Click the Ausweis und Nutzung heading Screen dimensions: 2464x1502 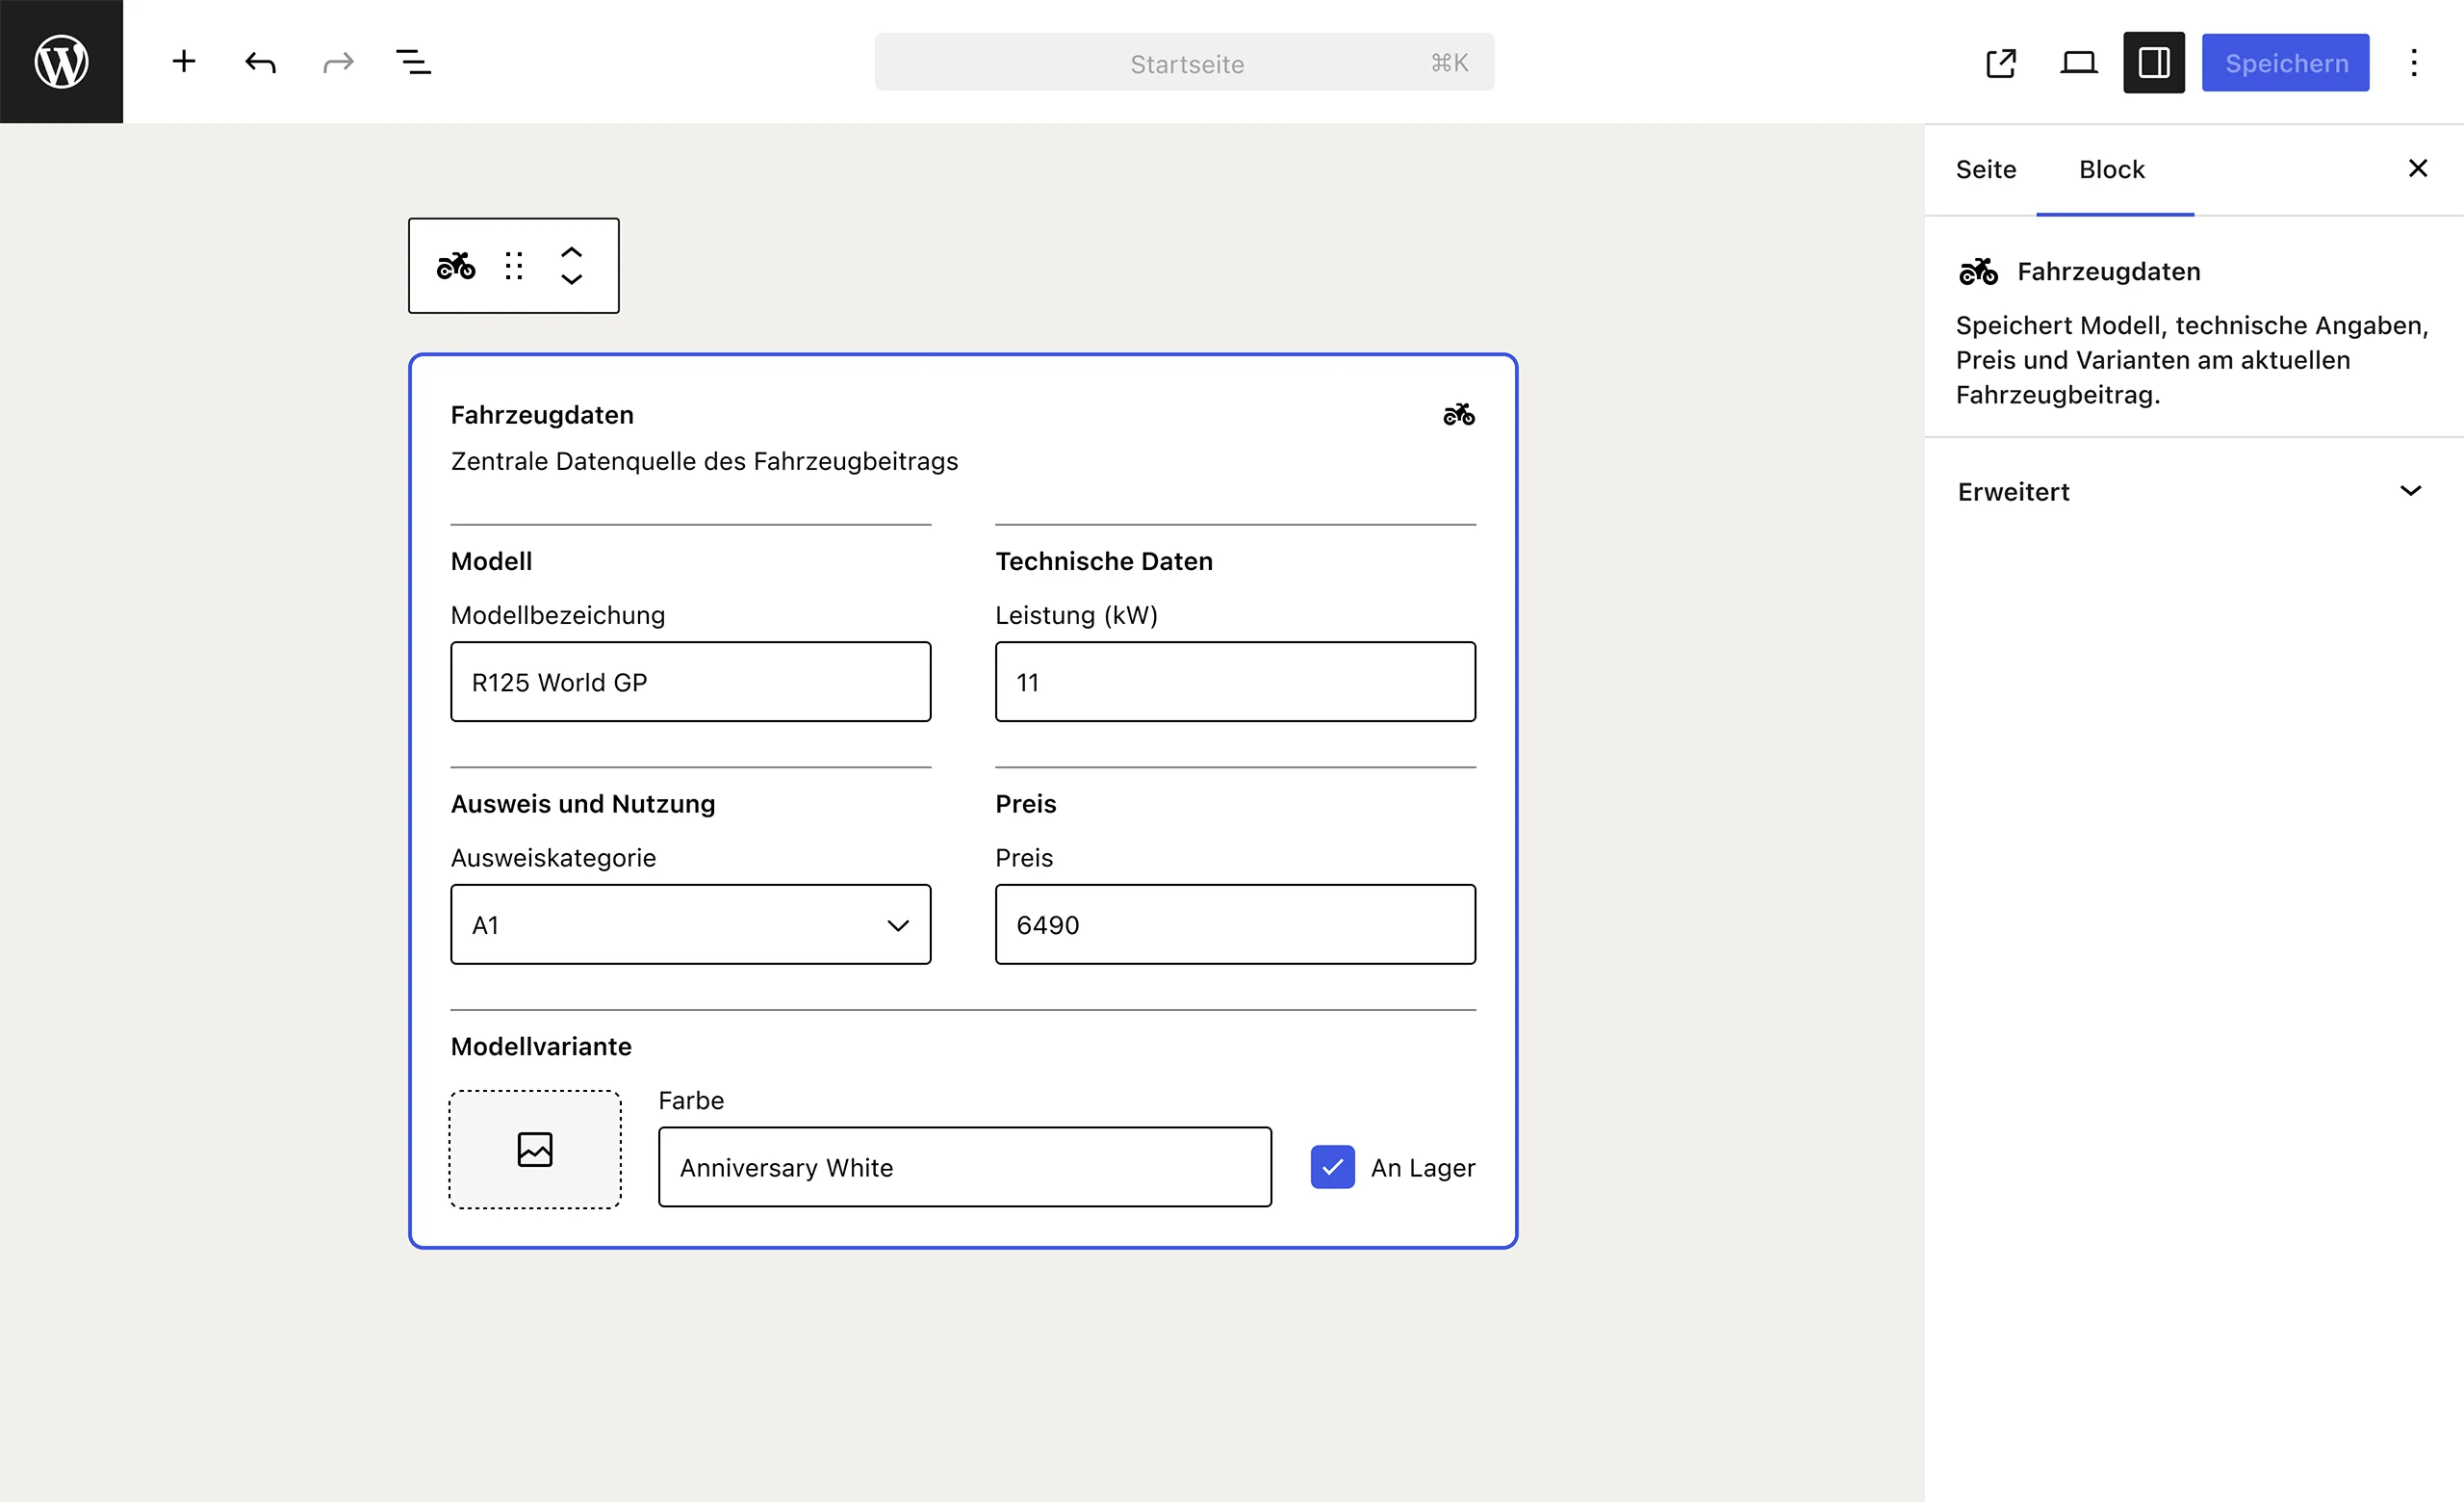(583, 804)
